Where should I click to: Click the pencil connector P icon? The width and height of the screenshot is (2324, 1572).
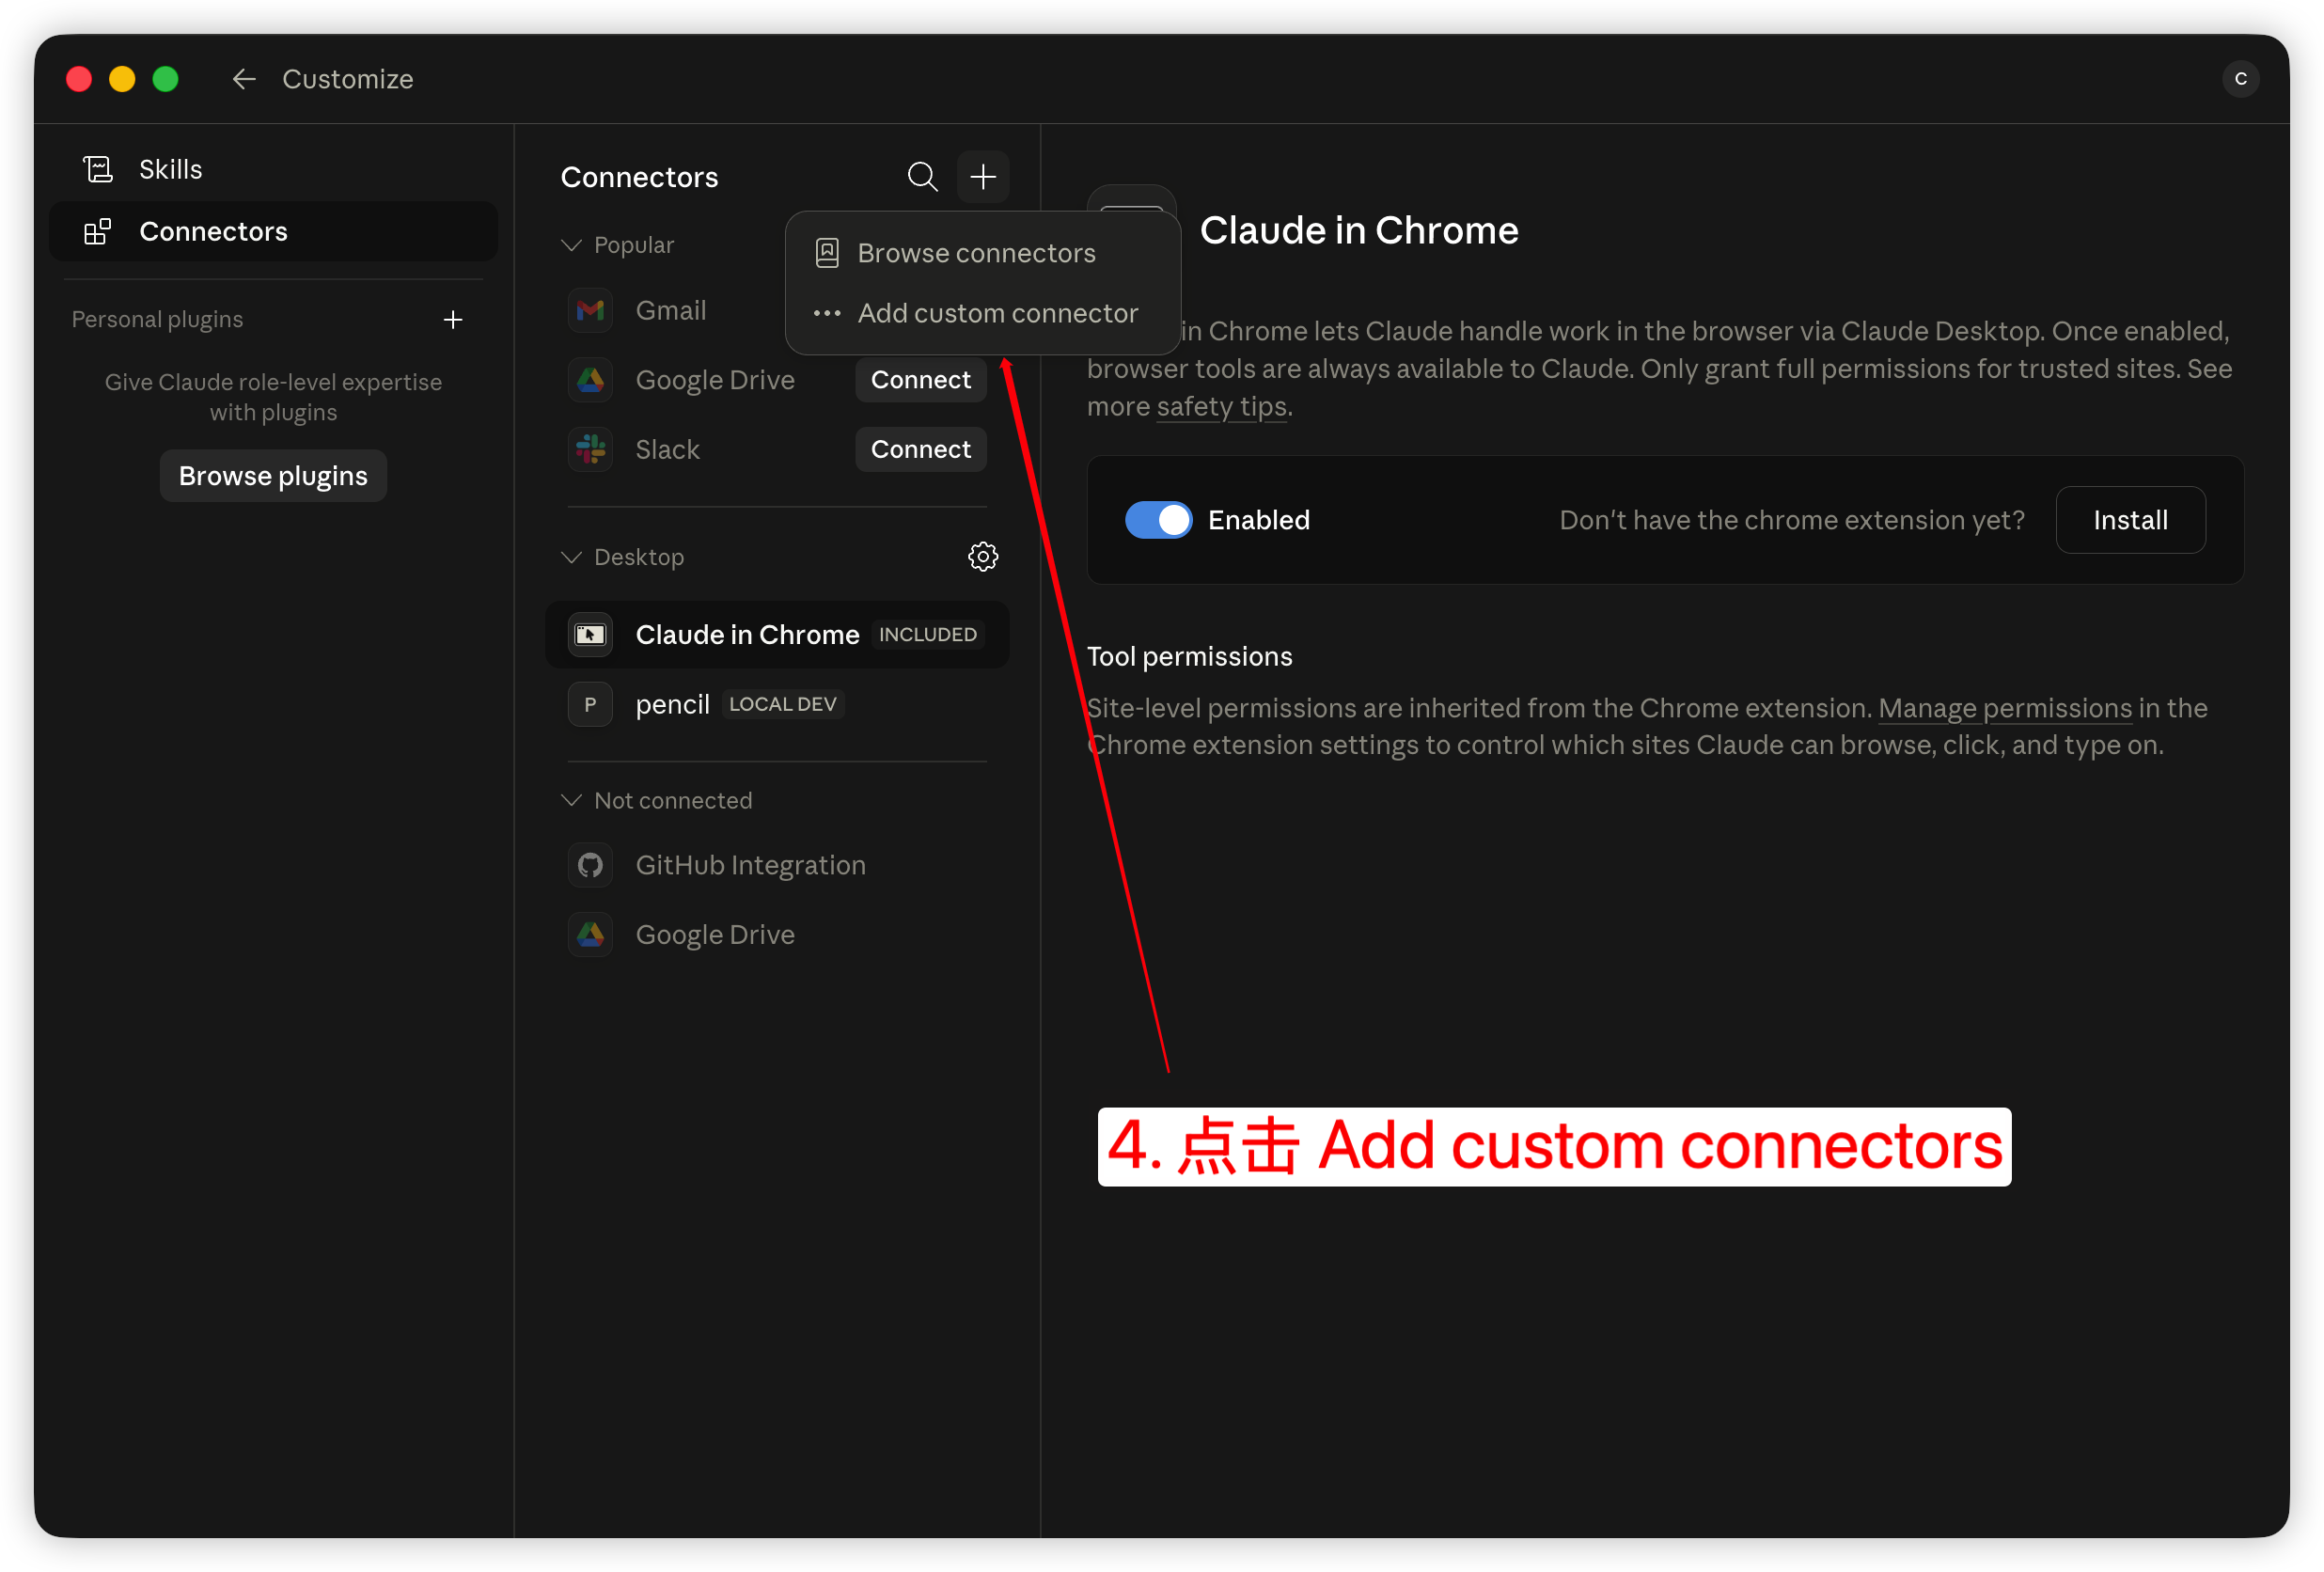pyautogui.click(x=590, y=704)
